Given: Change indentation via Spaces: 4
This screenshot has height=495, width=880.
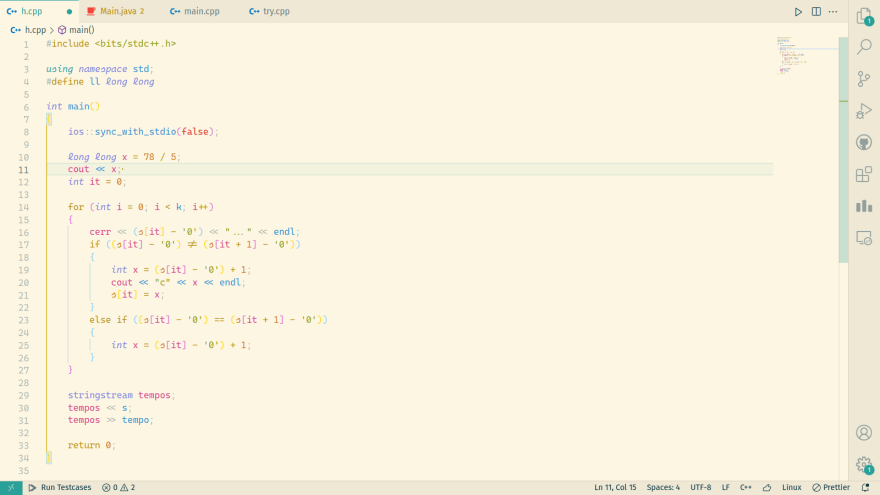Looking at the screenshot, I should pos(663,488).
